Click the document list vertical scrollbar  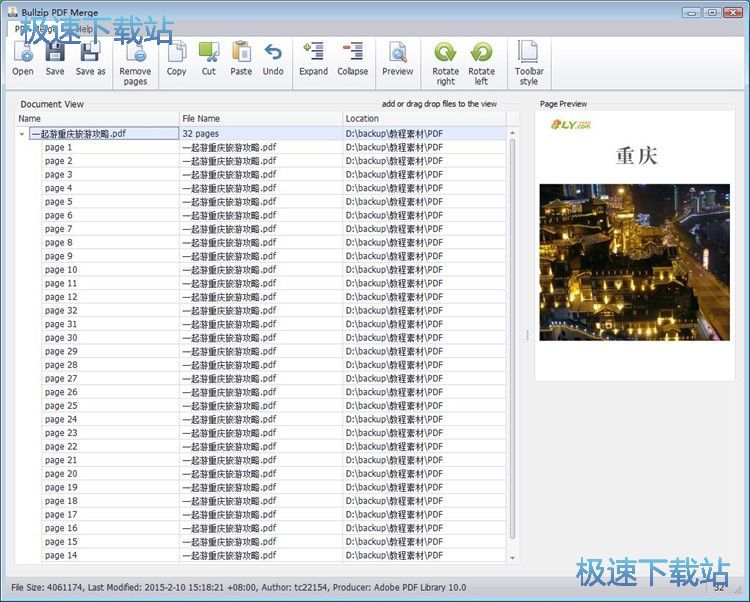tap(513, 340)
